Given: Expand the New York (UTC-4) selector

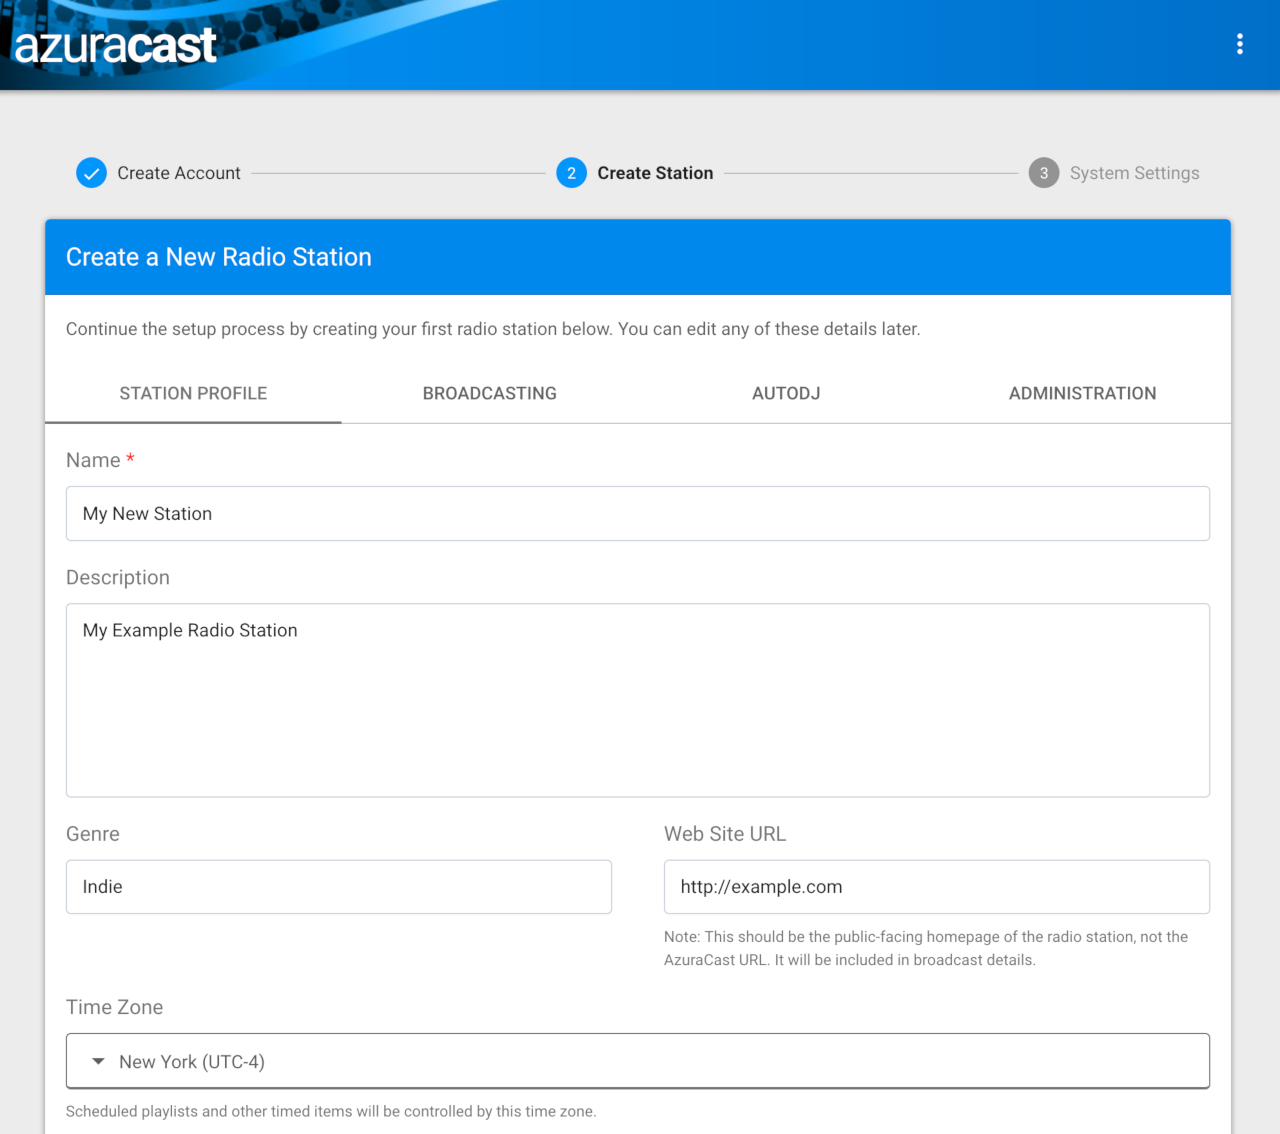Looking at the screenshot, I should [638, 1060].
